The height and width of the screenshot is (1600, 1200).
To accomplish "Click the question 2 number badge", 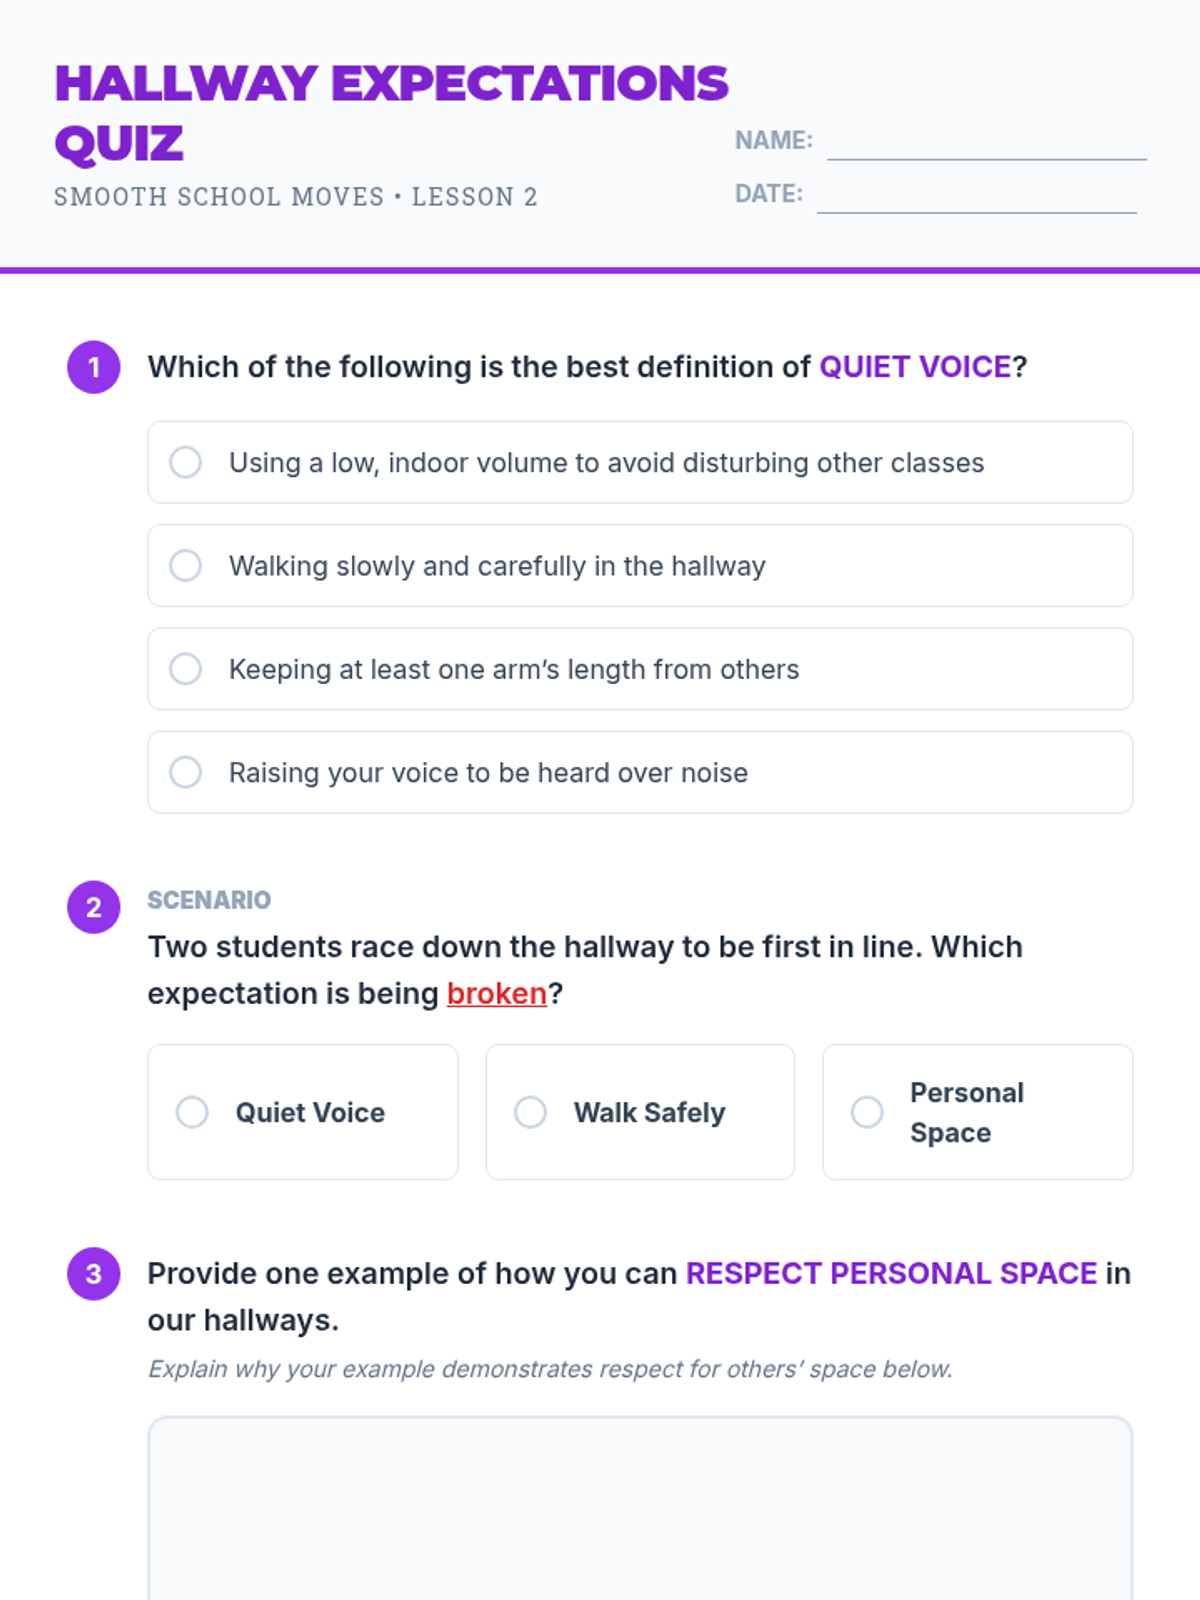I will tap(94, 907).
